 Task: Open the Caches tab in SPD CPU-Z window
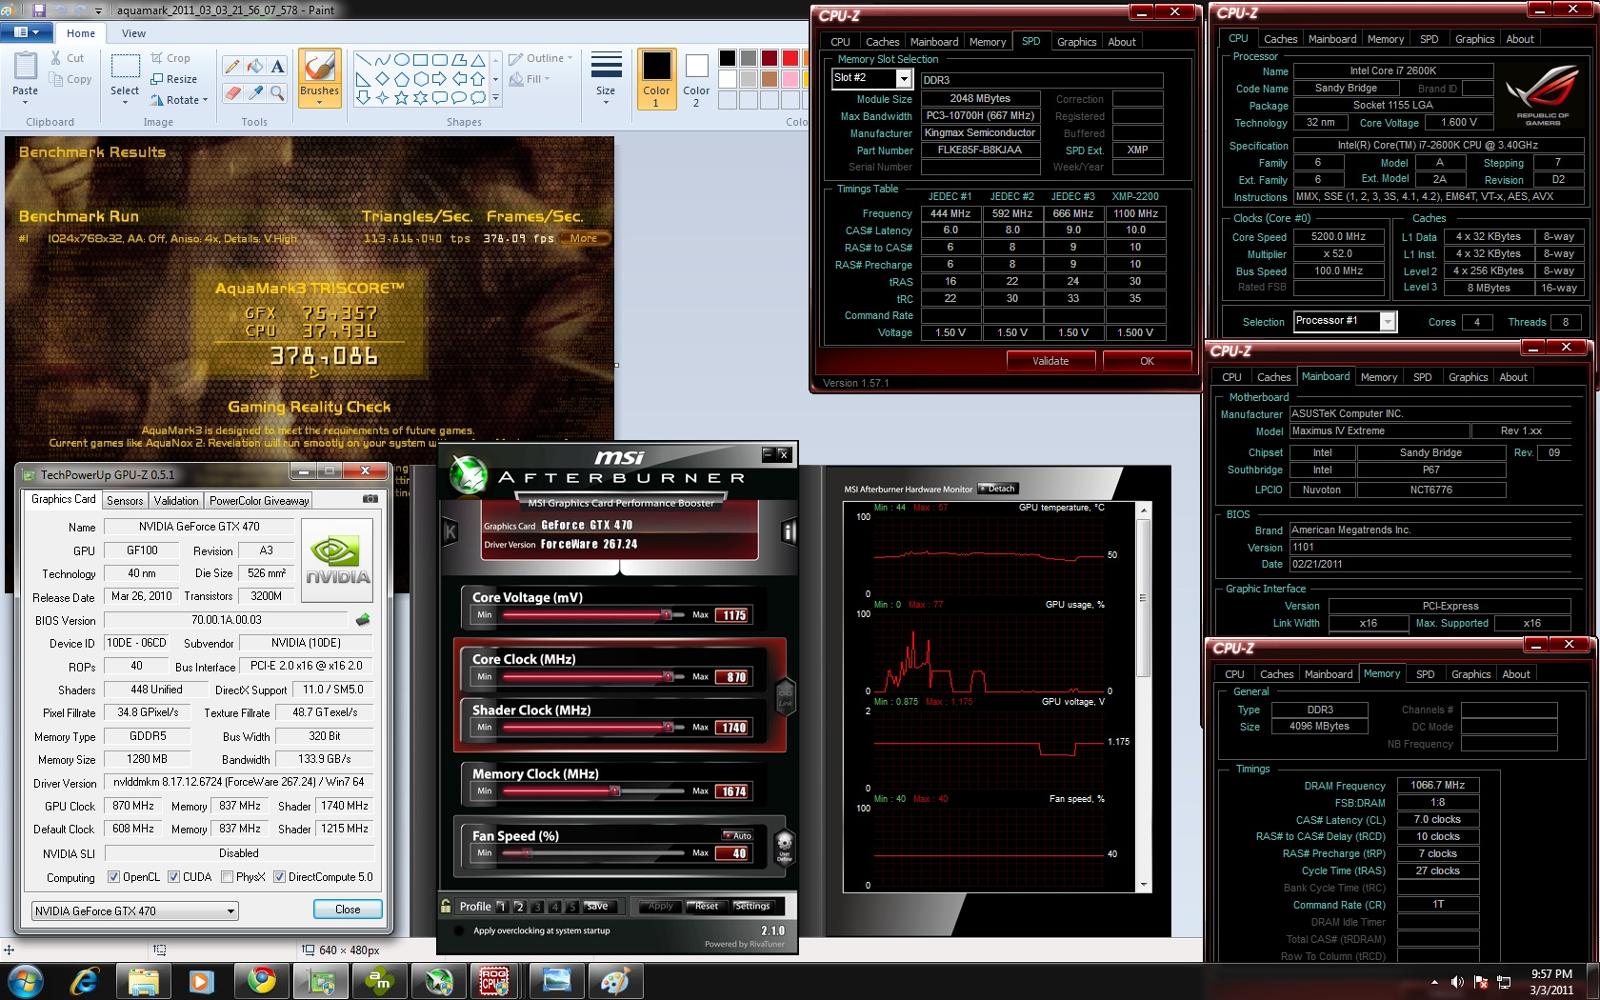[x=882, y=42]
